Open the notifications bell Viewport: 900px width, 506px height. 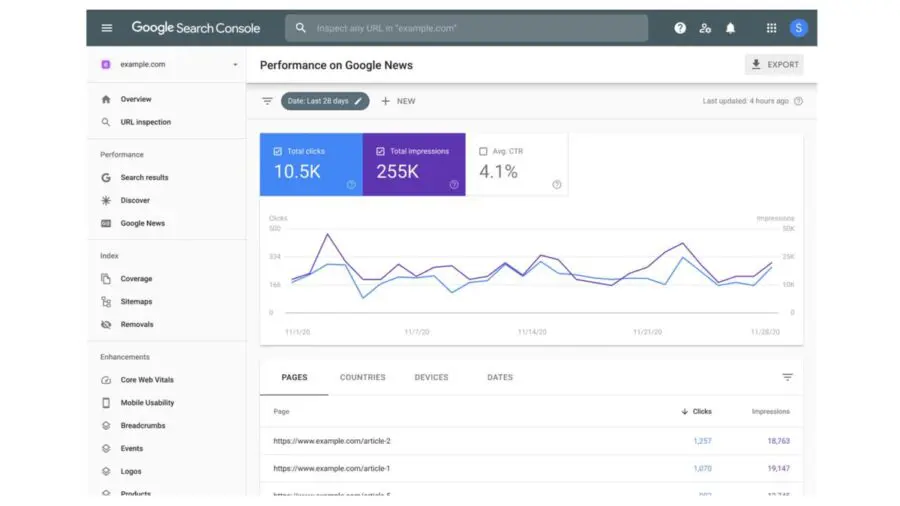(x=730, y=28)
